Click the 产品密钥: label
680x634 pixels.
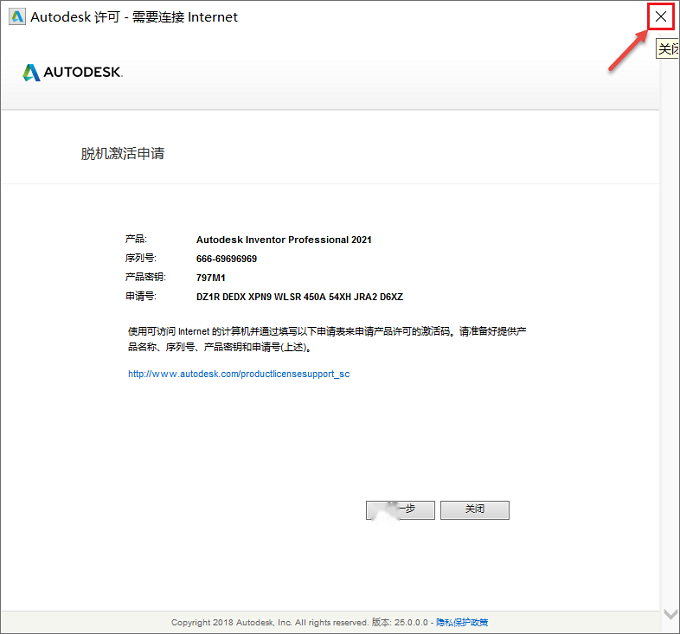click(x=146, y=277)
